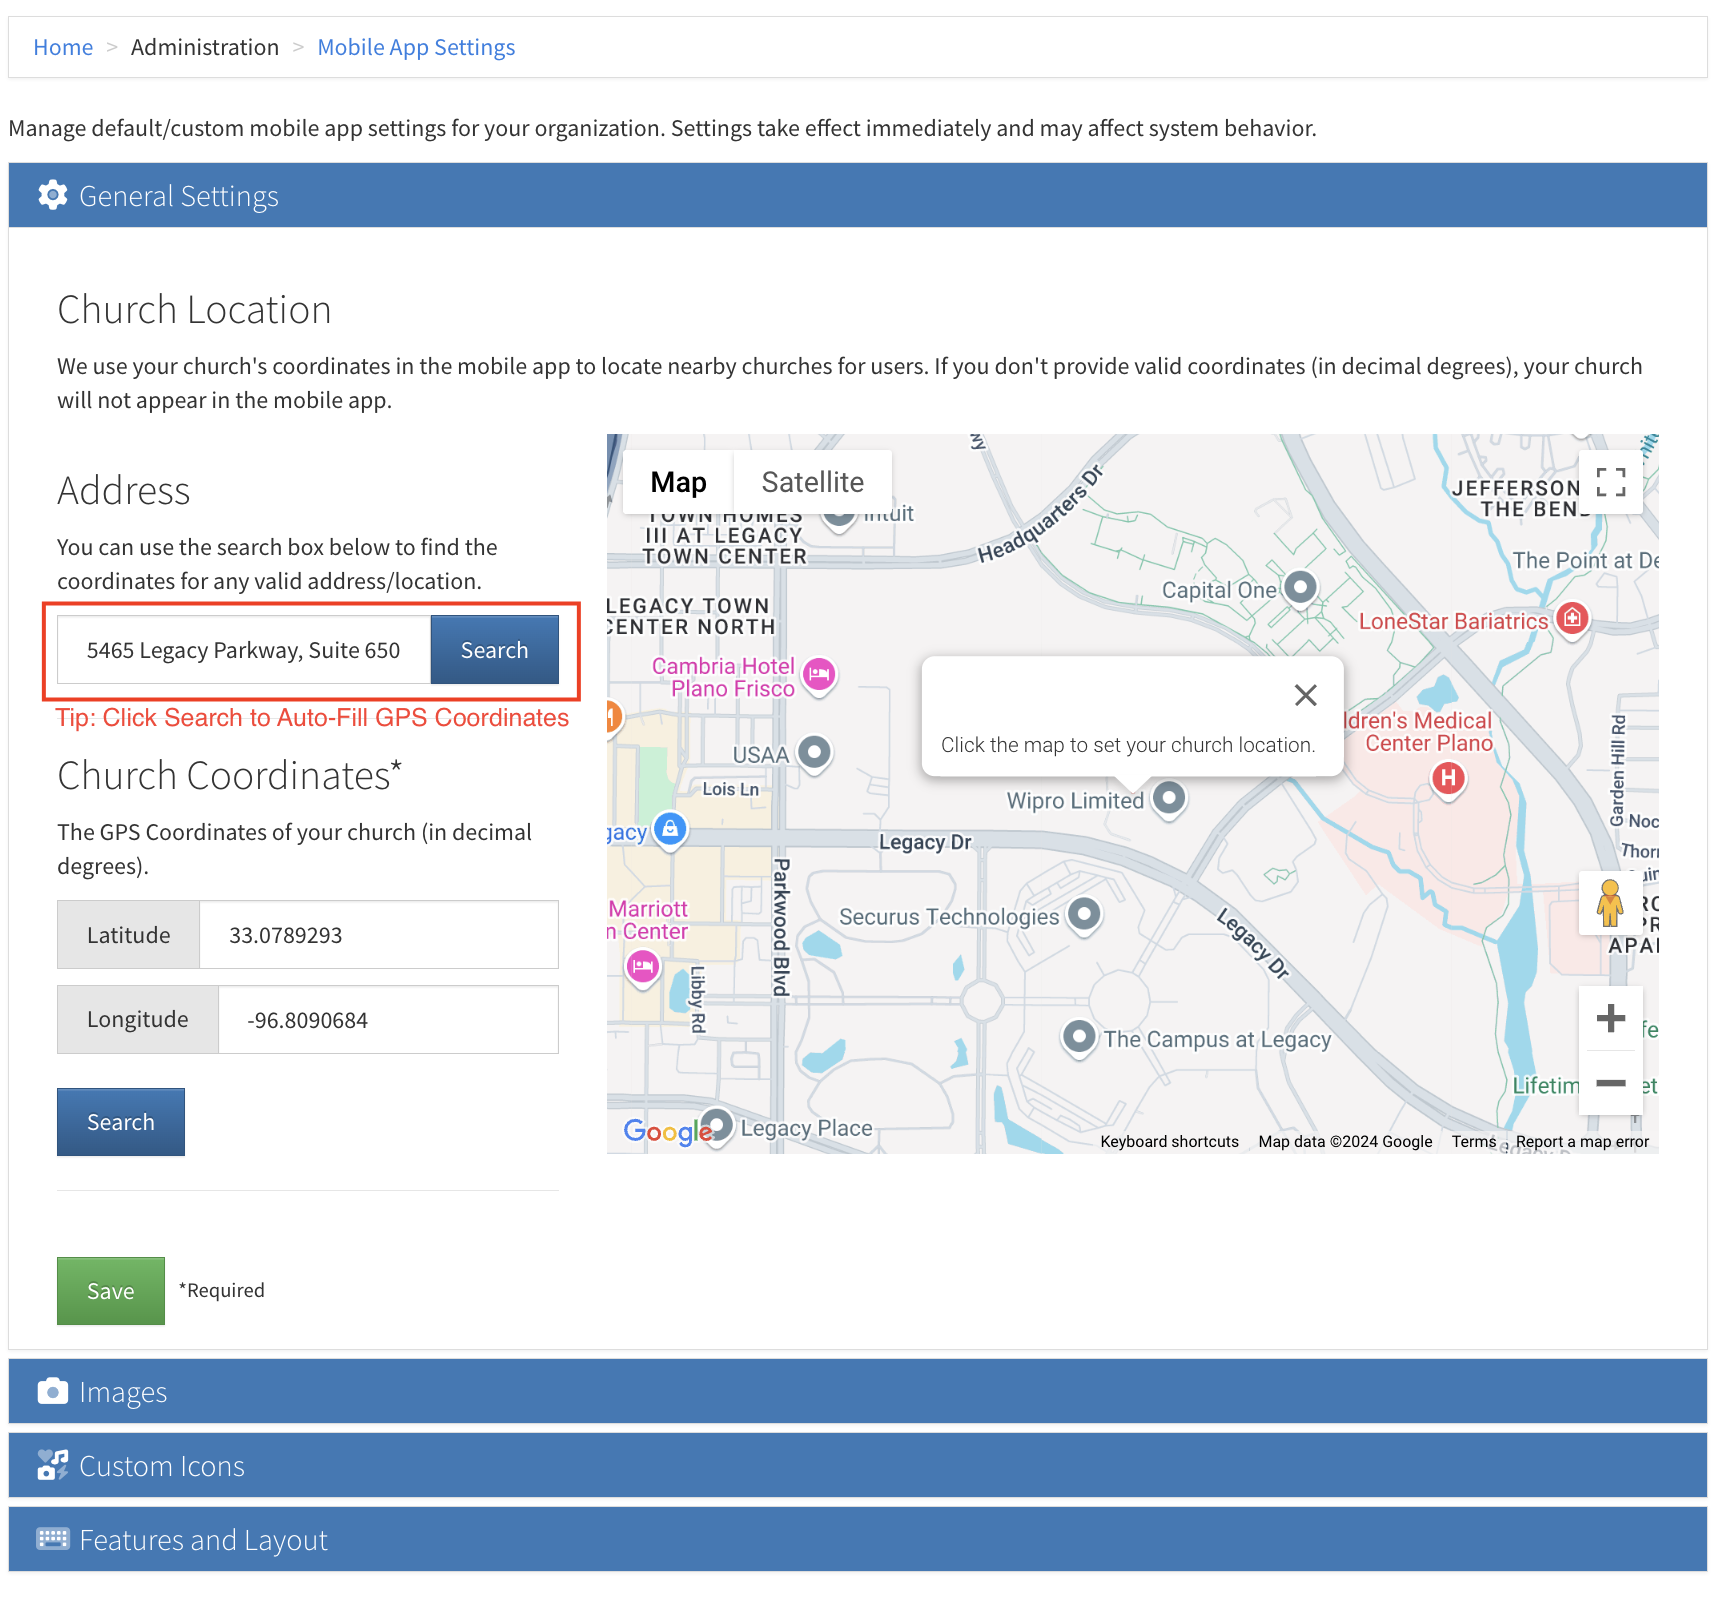Screen dimensions: 1732x1598
Task: Click the Features and Layout keyboard icon
Action: [52, 1538]
